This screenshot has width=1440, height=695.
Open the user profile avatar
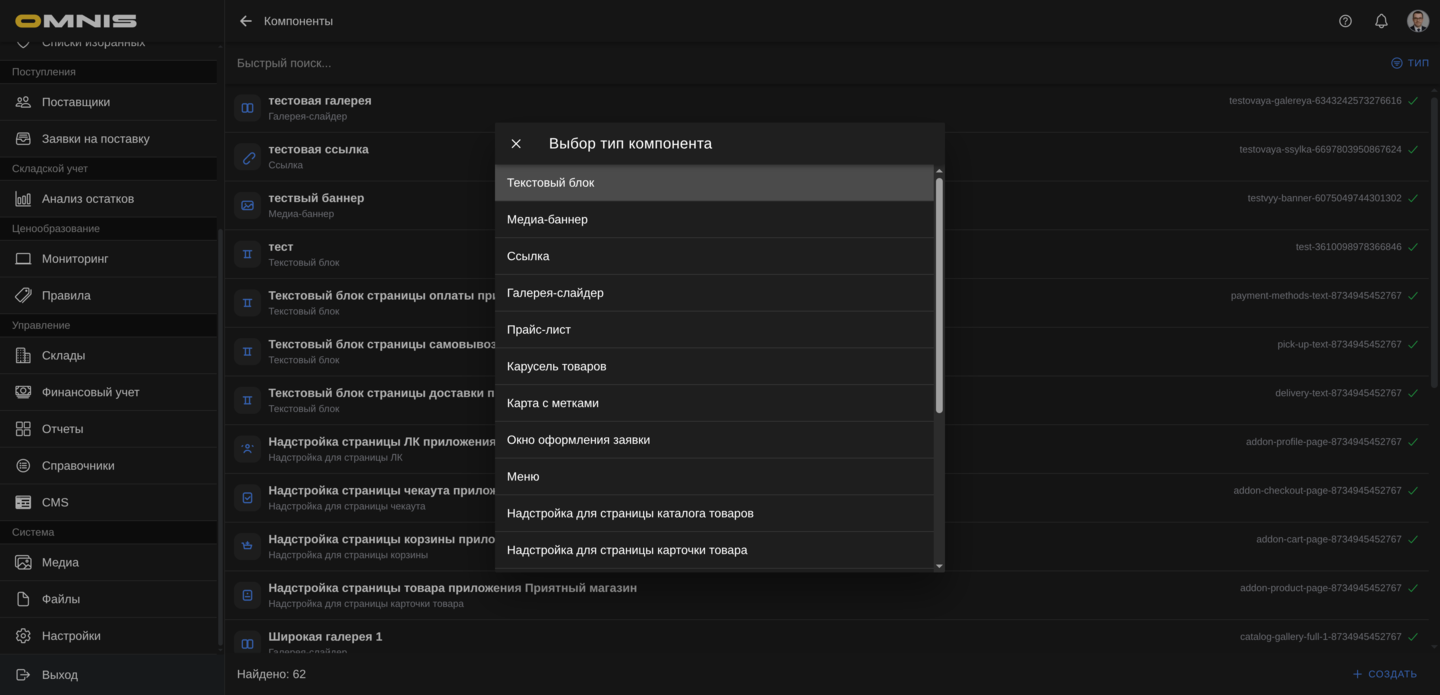(x=1417, y=21)
